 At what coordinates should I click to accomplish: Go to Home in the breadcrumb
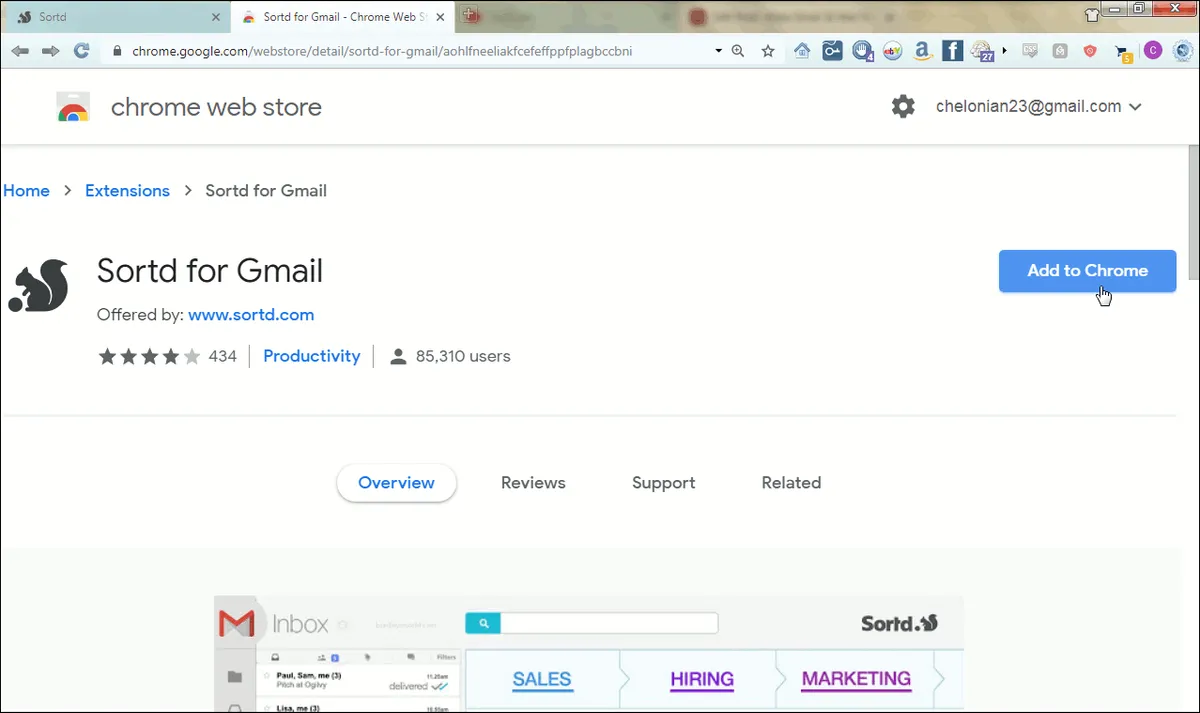coord(26,190)
